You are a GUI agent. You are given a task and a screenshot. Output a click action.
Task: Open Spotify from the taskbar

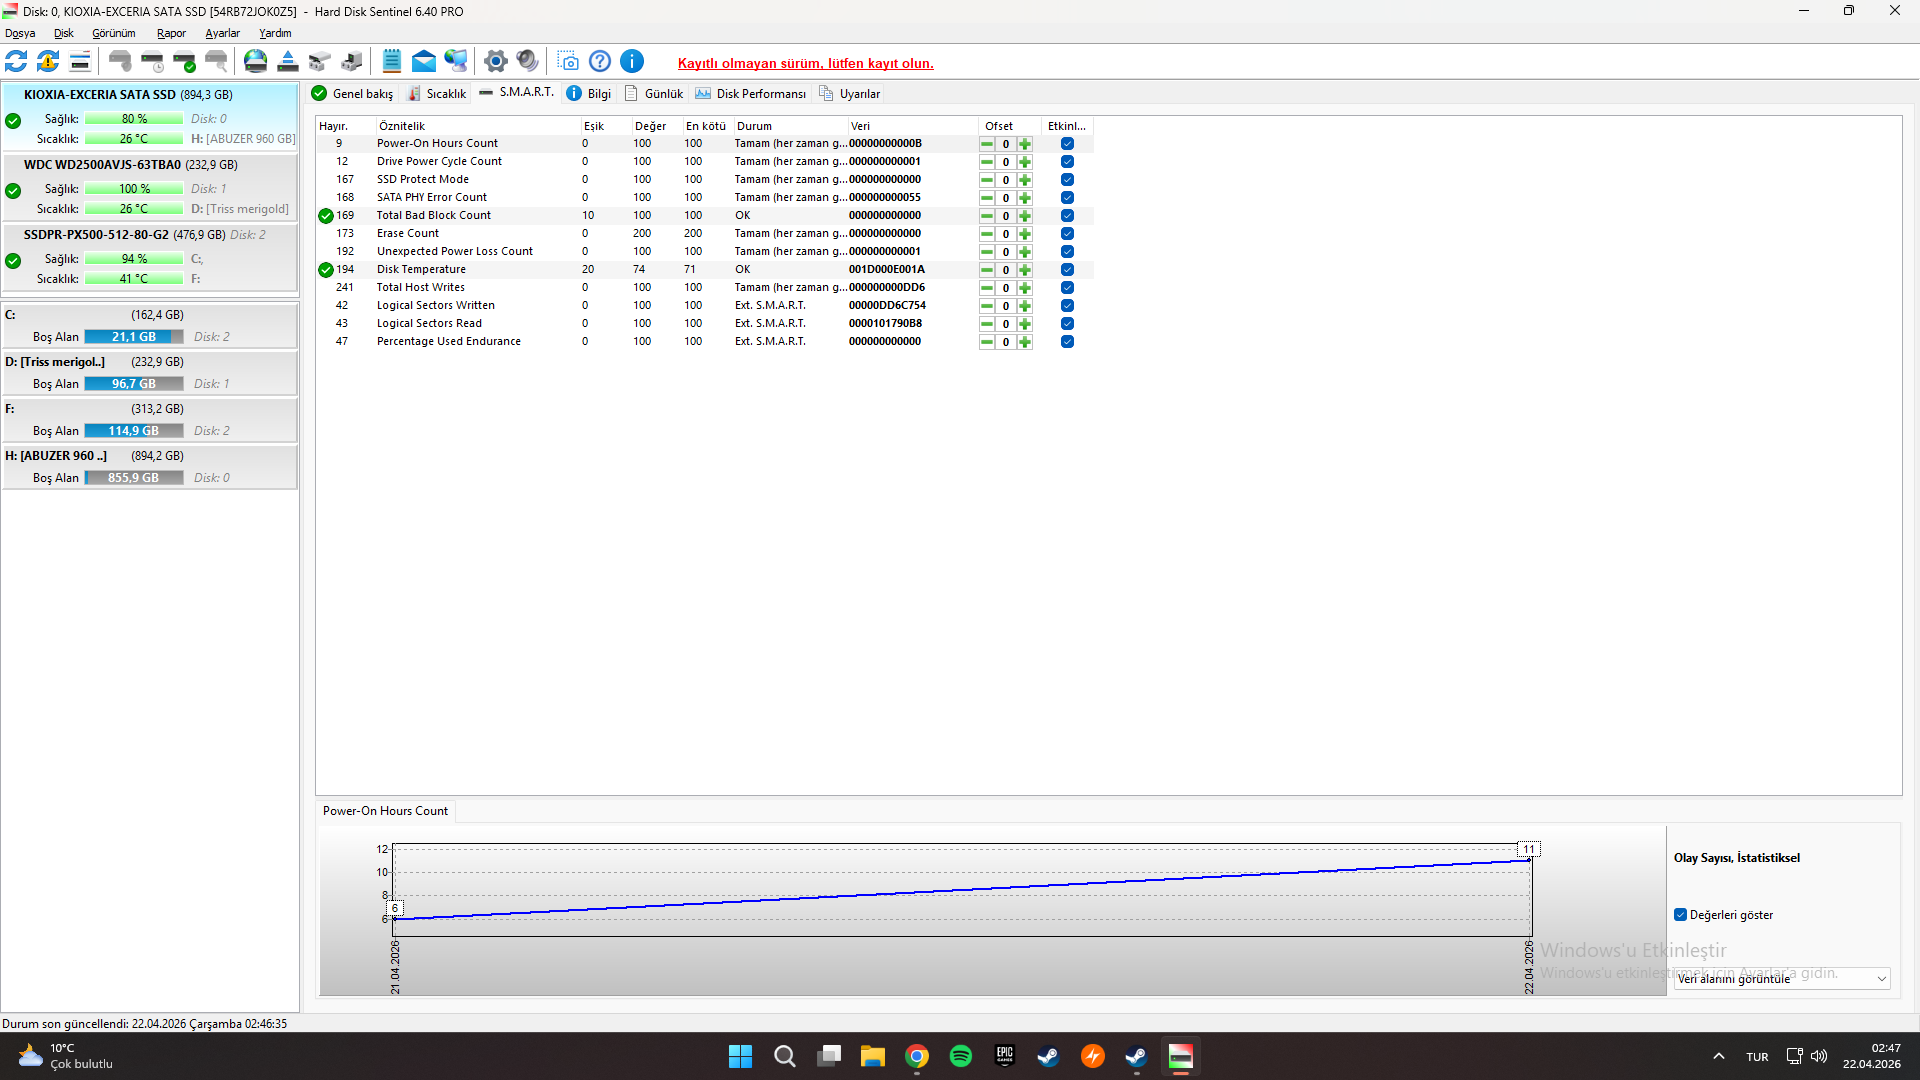pyautogui.click(x=961, y=1056)
